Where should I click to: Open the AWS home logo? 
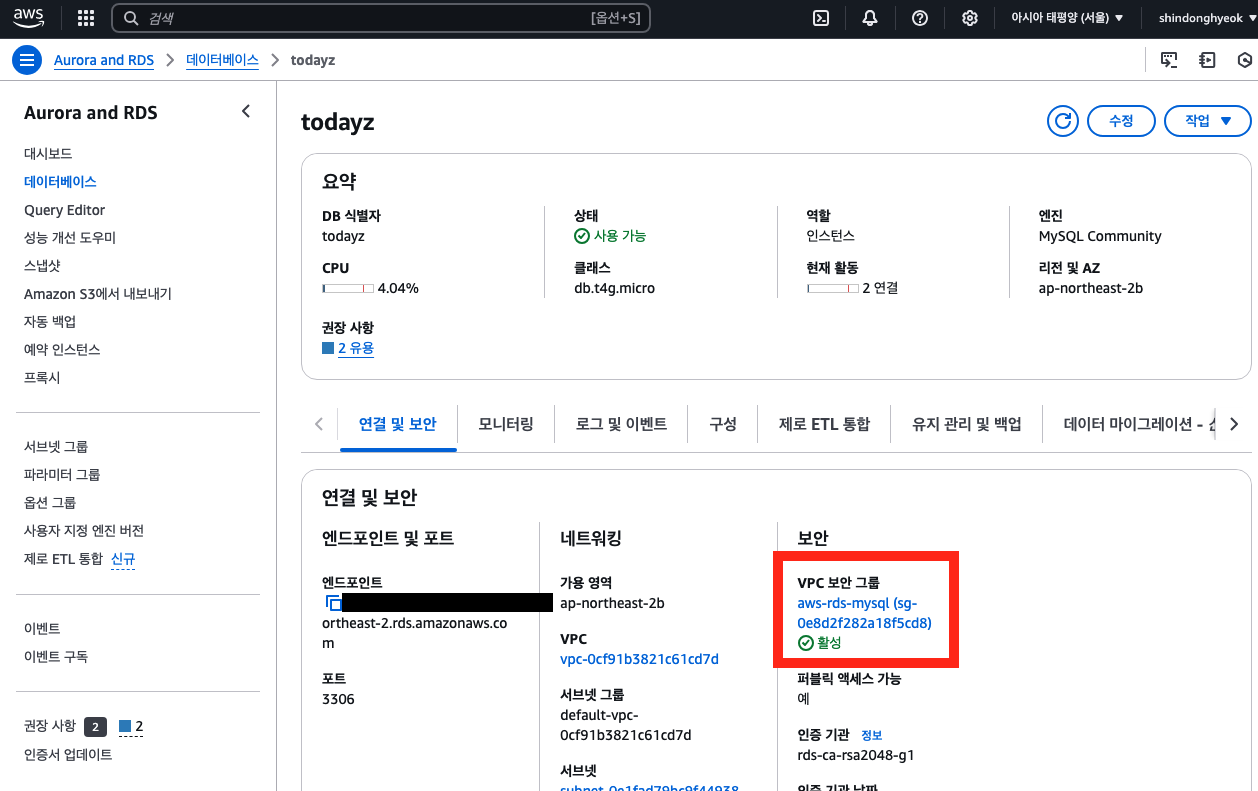[x=28, y=17]
